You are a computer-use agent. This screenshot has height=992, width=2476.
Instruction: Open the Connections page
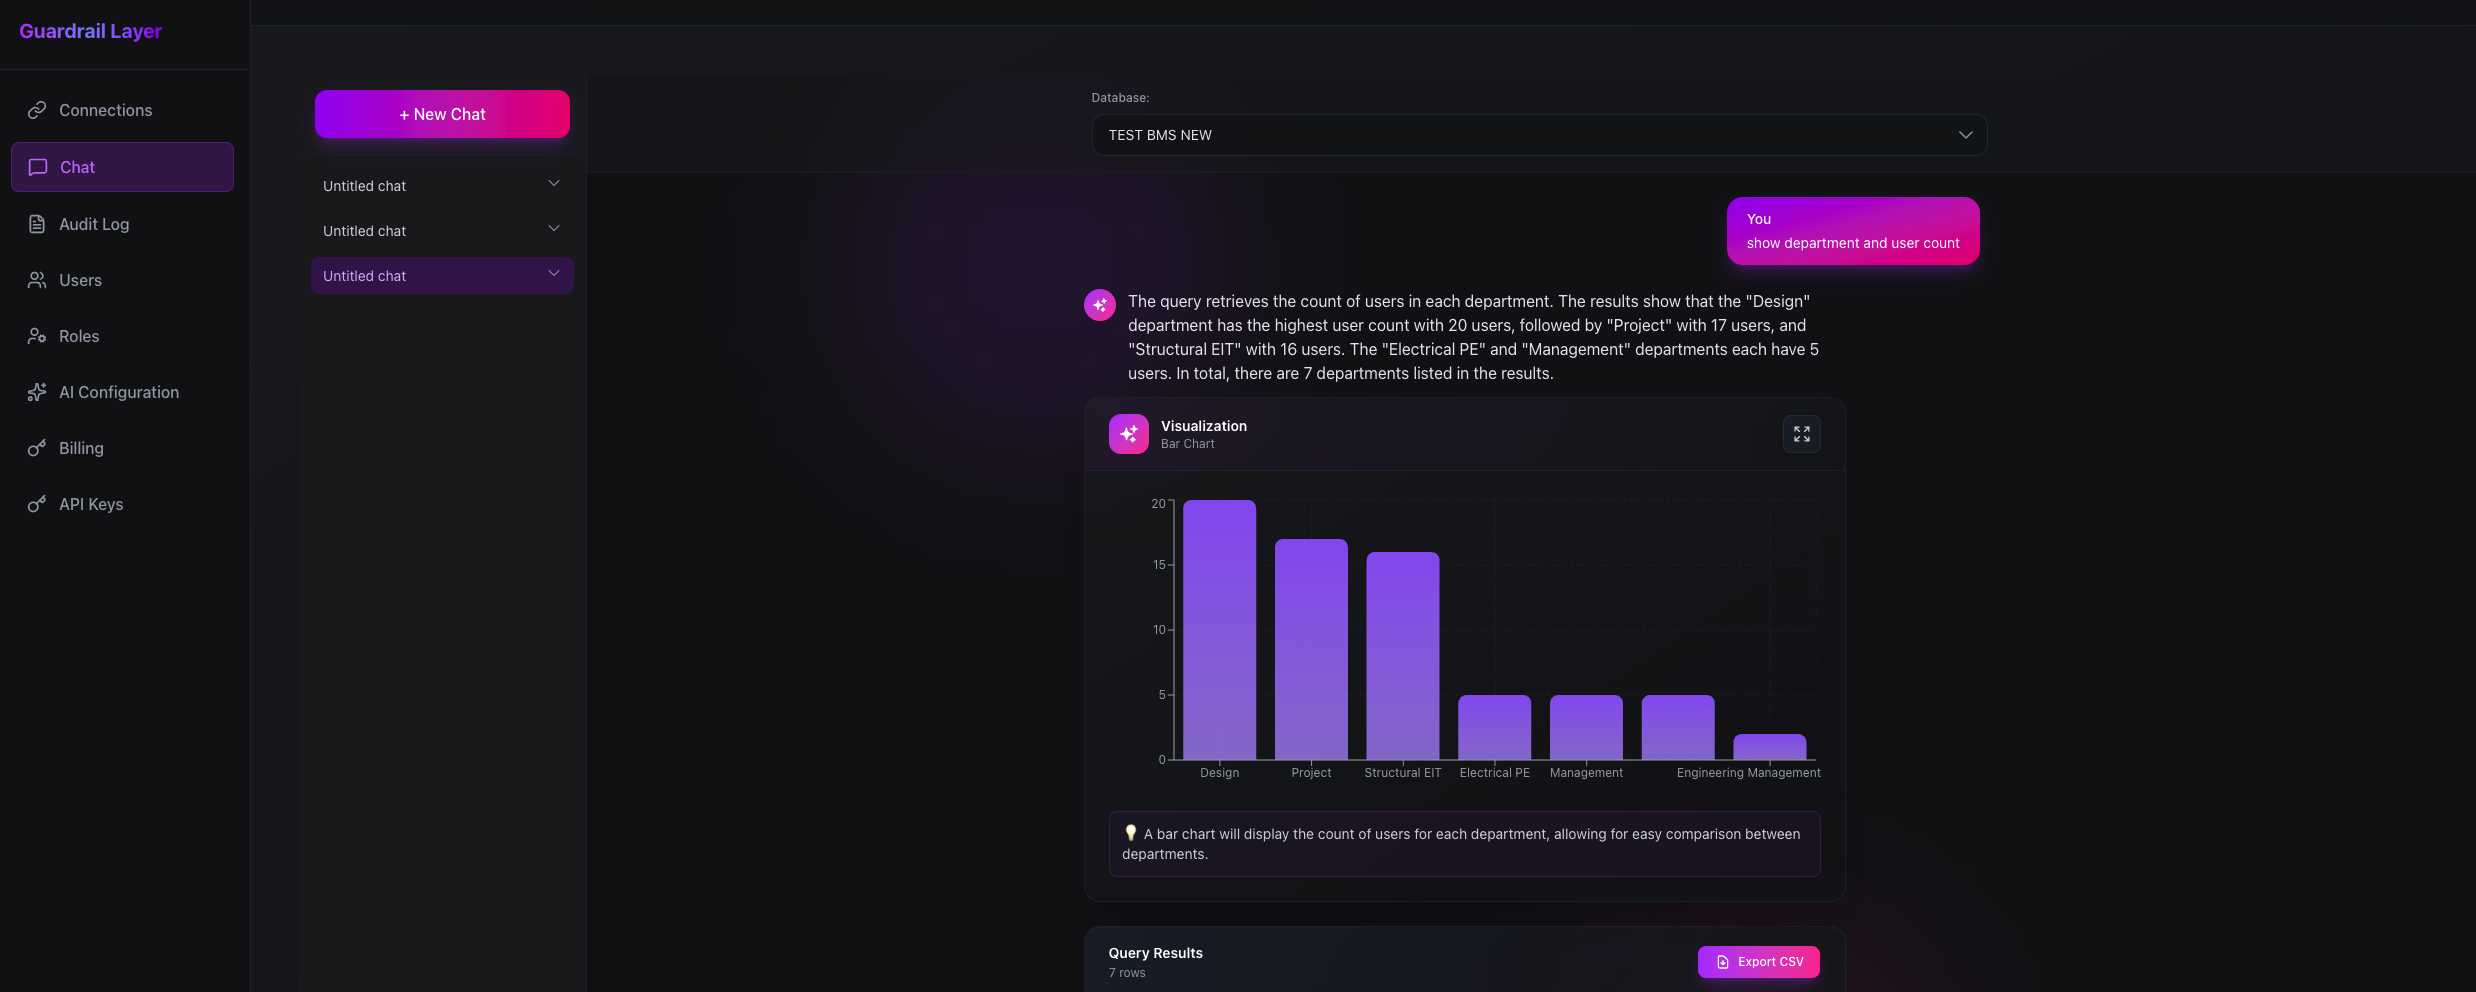[x=122, y=110]
